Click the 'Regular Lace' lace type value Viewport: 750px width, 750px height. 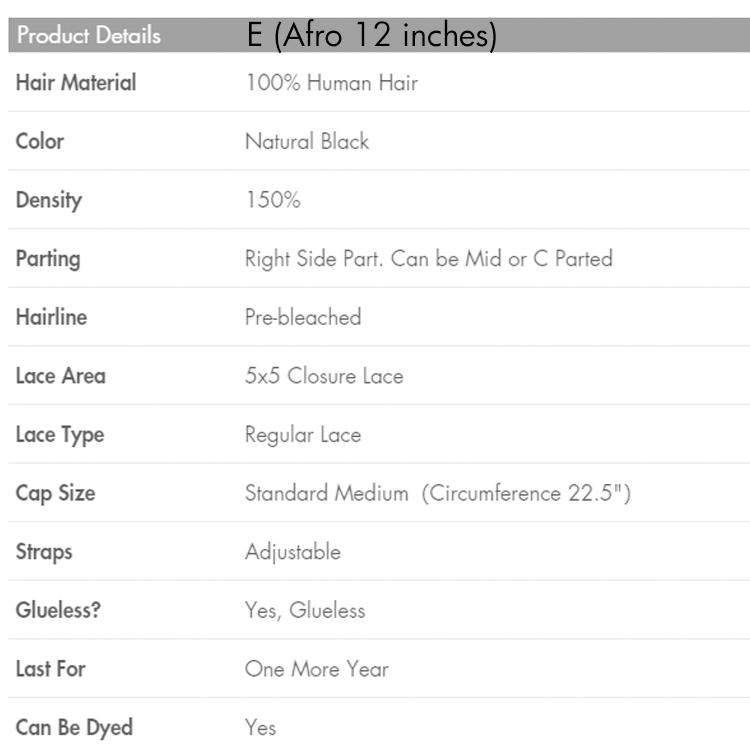[x=303, y=435]
